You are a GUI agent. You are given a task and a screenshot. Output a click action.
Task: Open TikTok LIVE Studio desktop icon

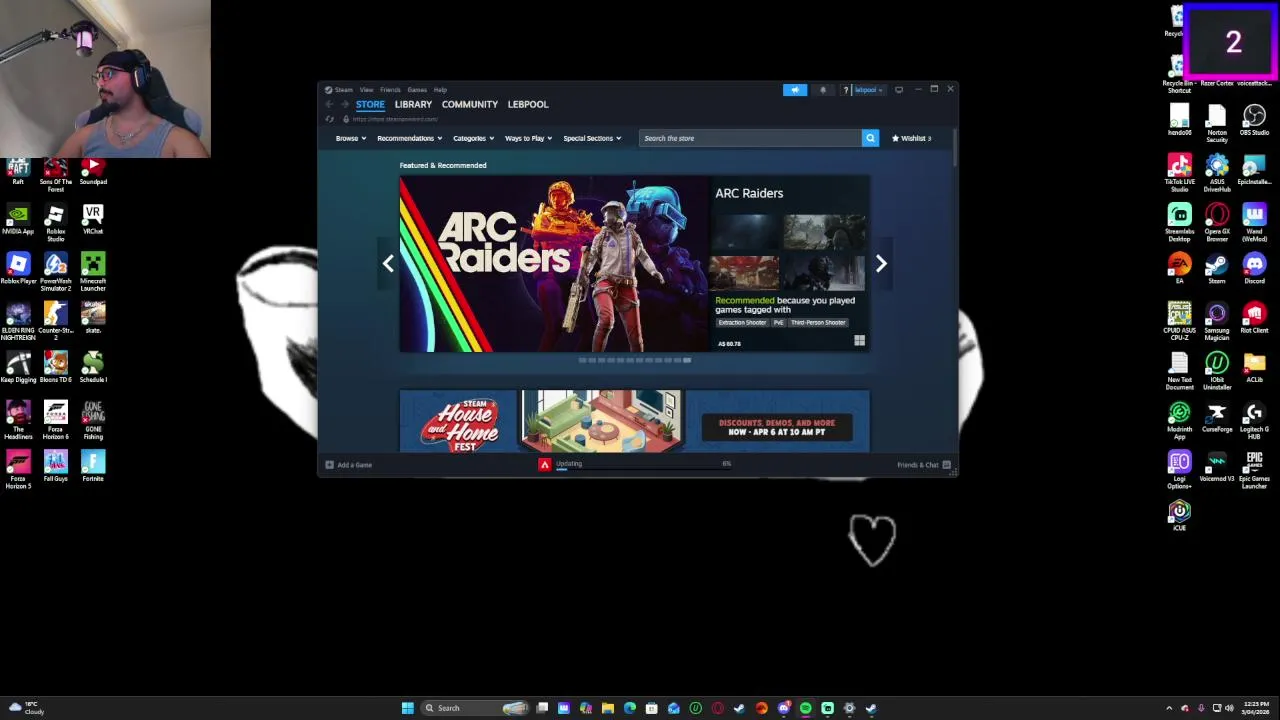click(1179, 173)
